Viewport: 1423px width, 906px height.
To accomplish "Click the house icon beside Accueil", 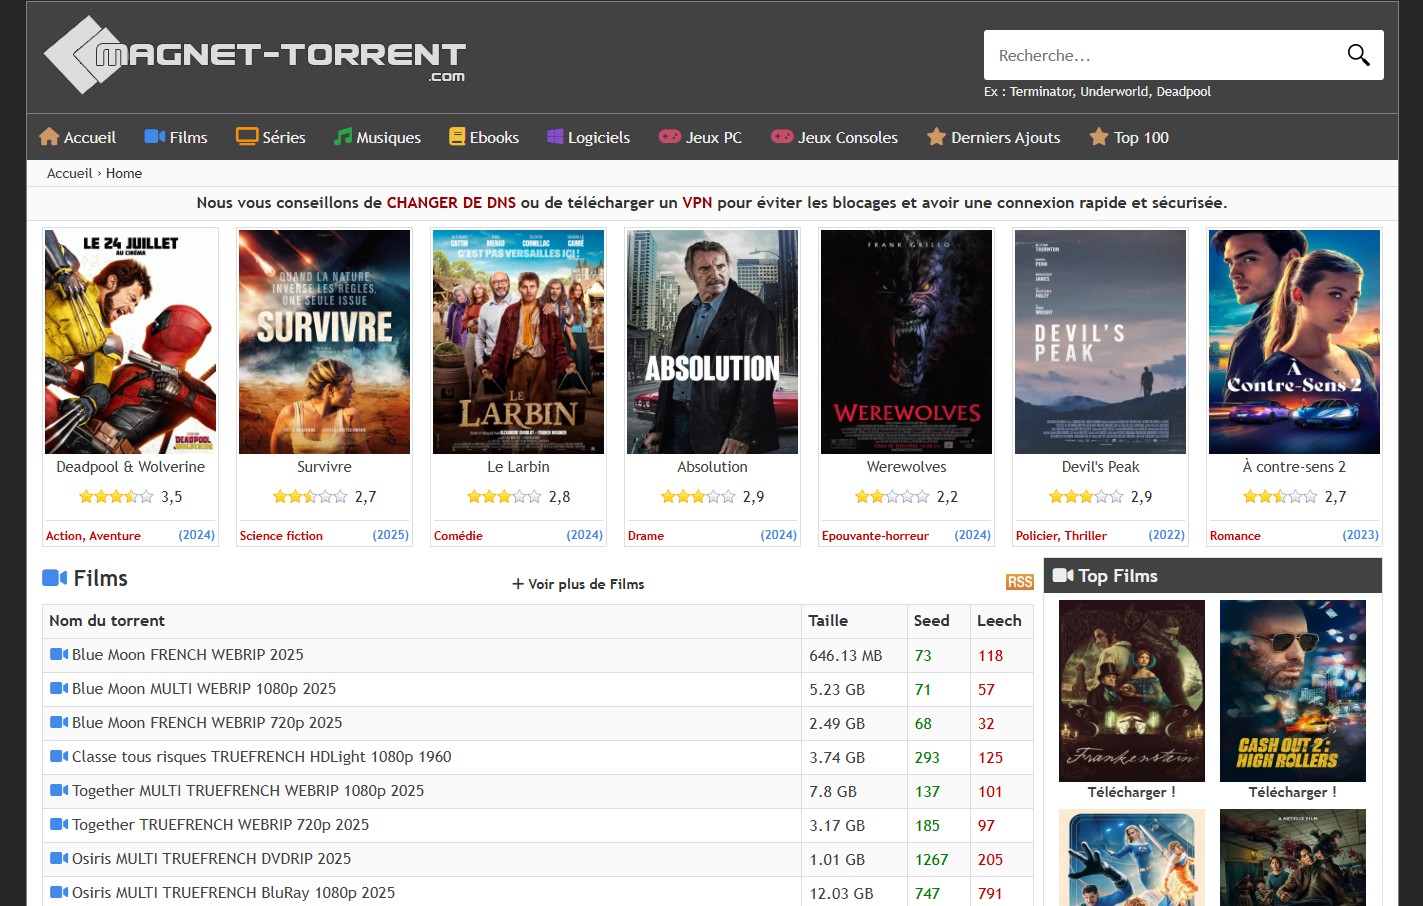I will [x=49, y=137].
